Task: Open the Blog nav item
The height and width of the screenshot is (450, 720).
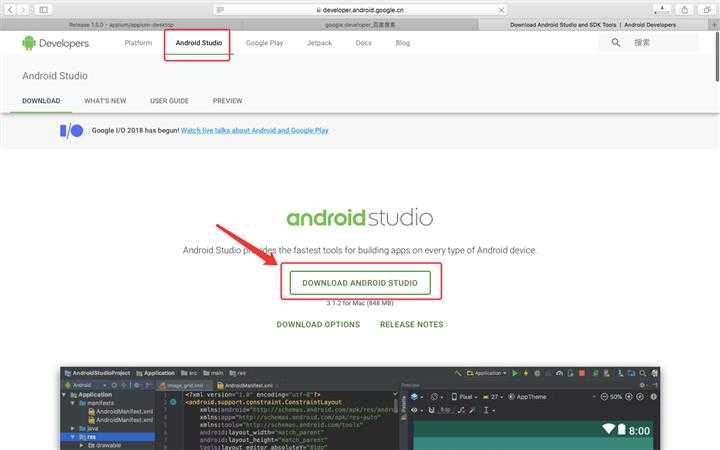Action: (x=403, y=43)
